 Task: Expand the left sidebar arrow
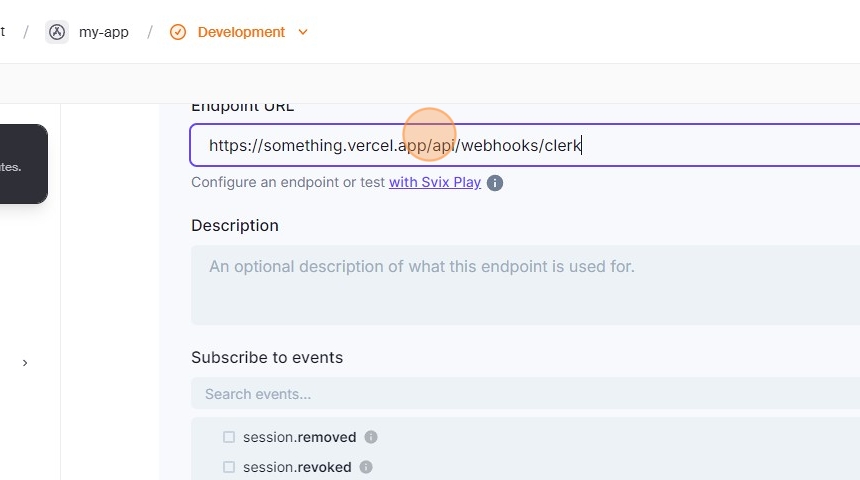coord(25,363)
